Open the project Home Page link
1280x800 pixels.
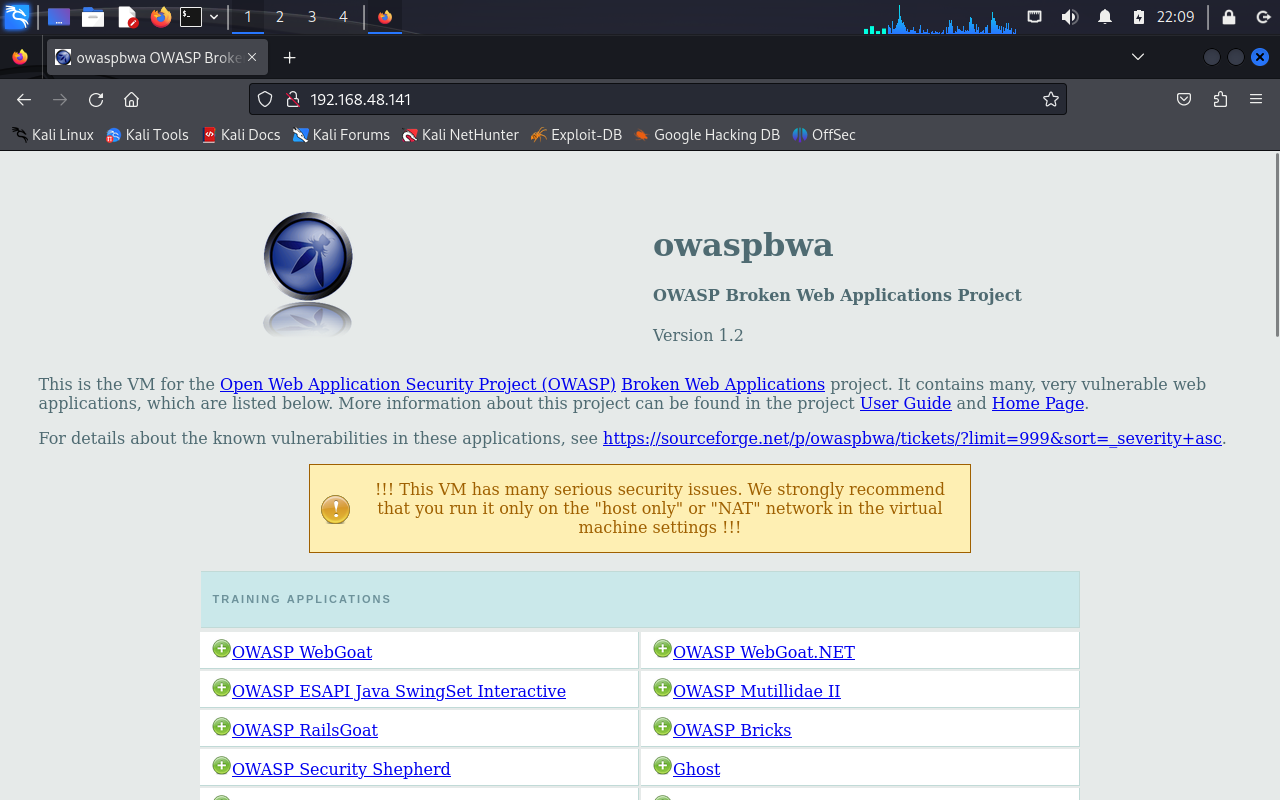(1038, 403)
